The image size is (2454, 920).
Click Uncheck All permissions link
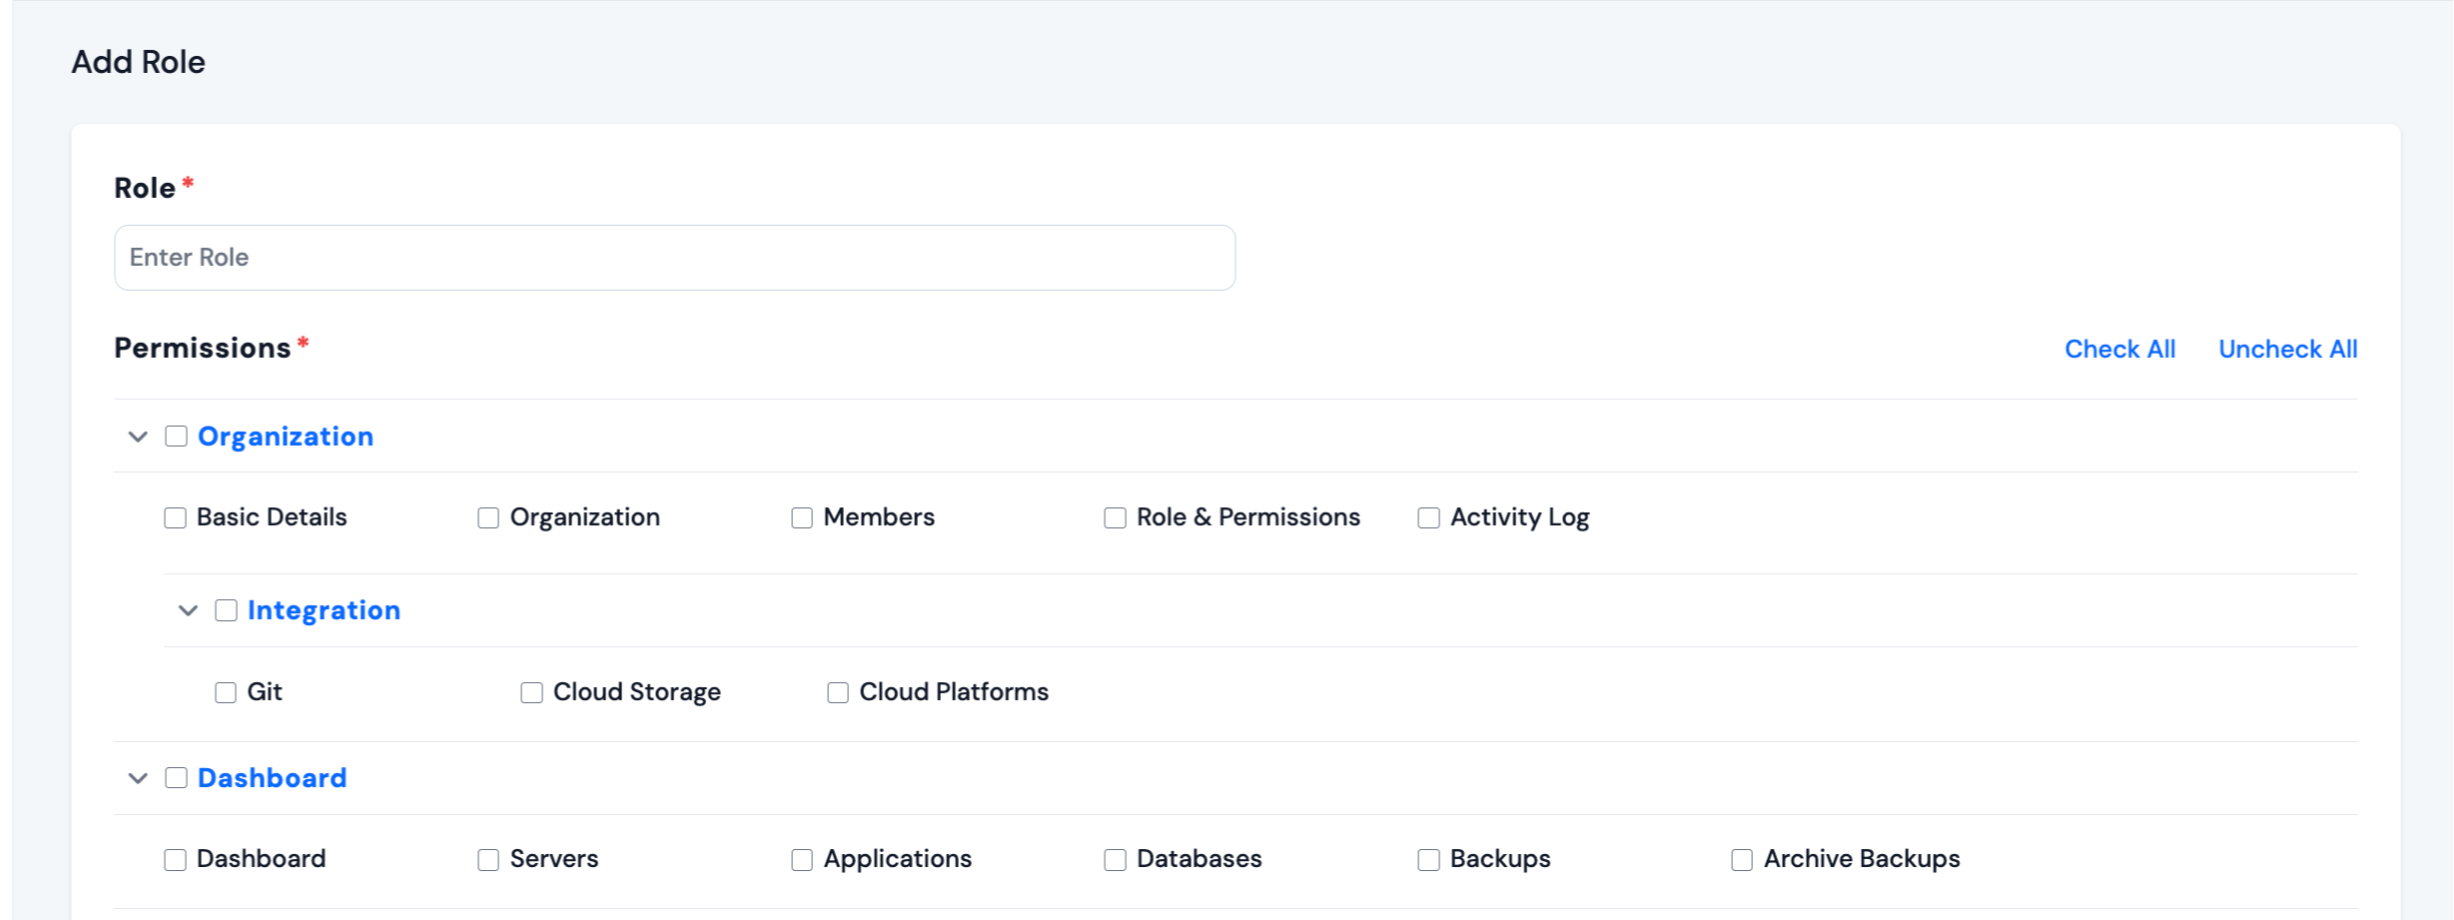click(x=2287, y=349)
